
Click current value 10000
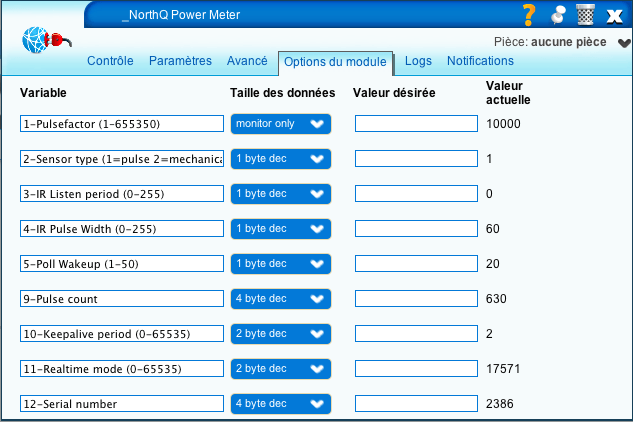[x=503, y=124]
